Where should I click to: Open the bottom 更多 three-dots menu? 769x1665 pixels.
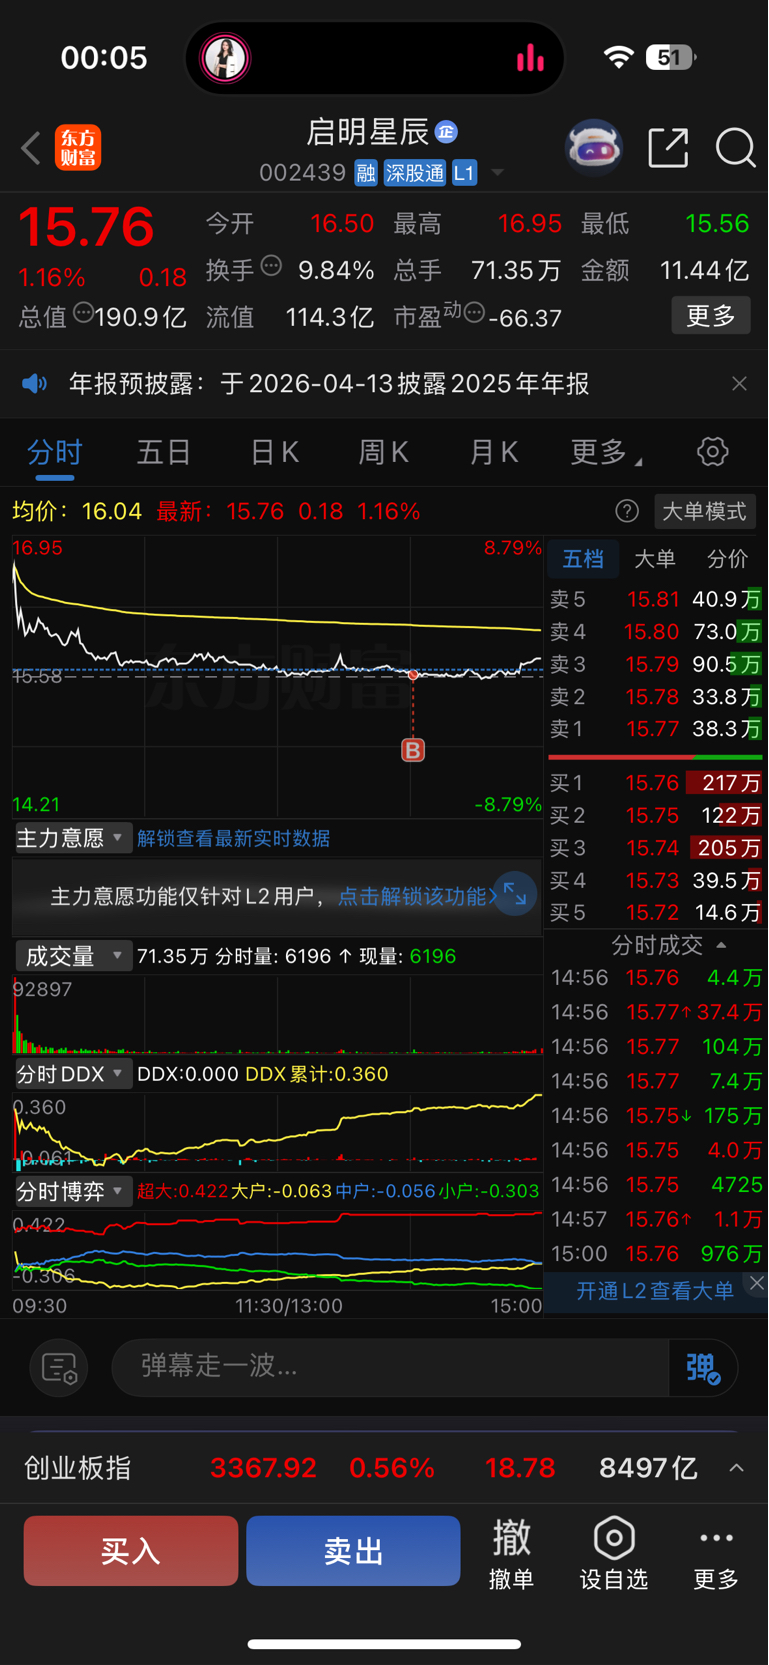click(716, 1554)
